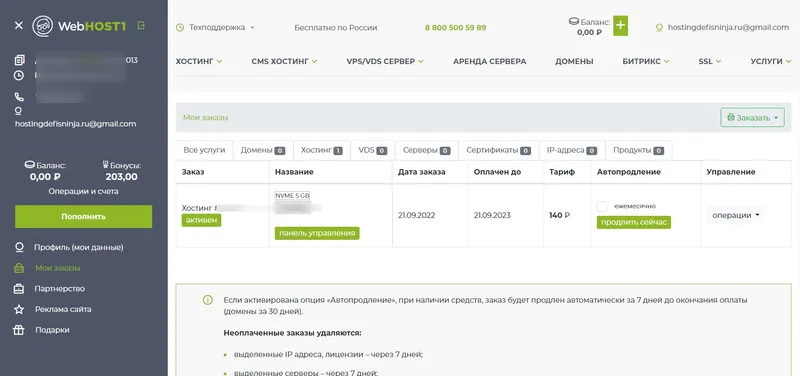Click phone number 8 800 500 59 89
This screenshot has width=800, height=376.
point(455,28)
